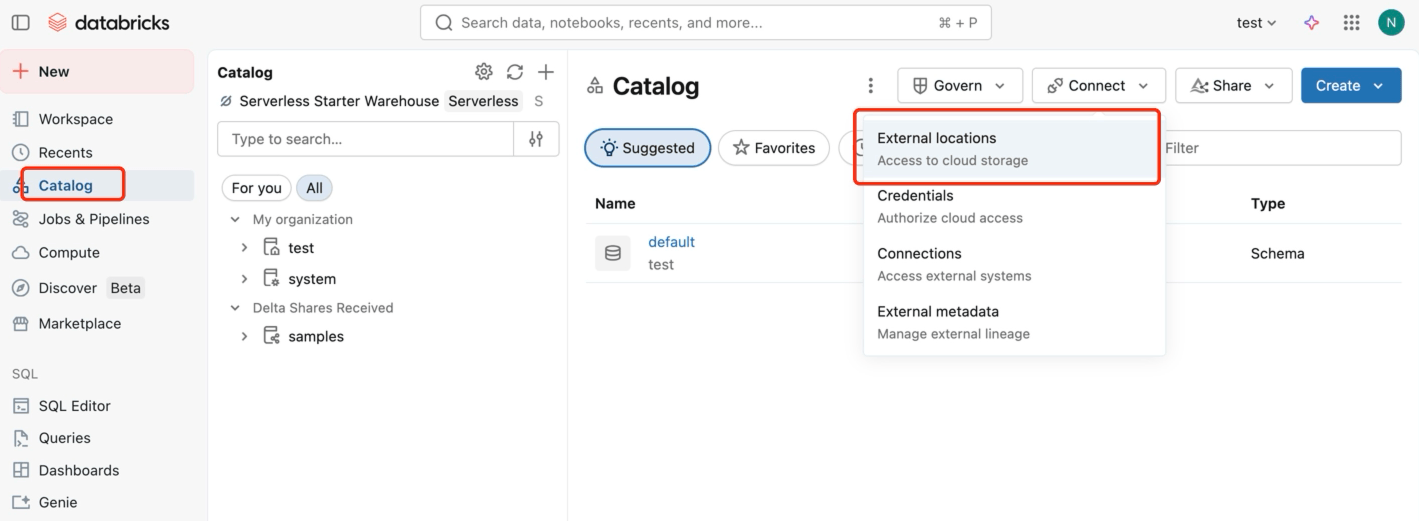This screenshot has width=1419, height=521.
Task: Open the apps grid icon
Action: point(1351,22)
